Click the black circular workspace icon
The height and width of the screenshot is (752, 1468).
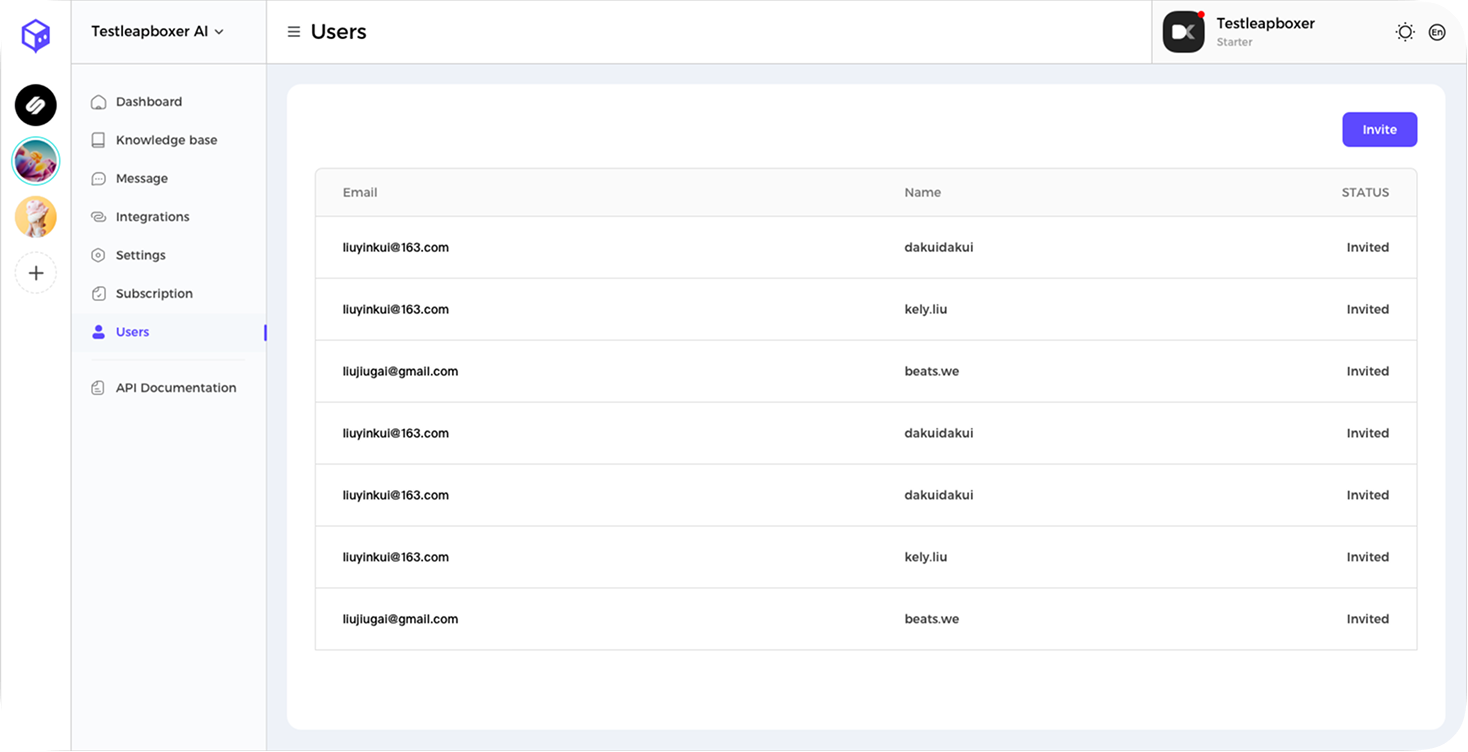tap(36, 105)
